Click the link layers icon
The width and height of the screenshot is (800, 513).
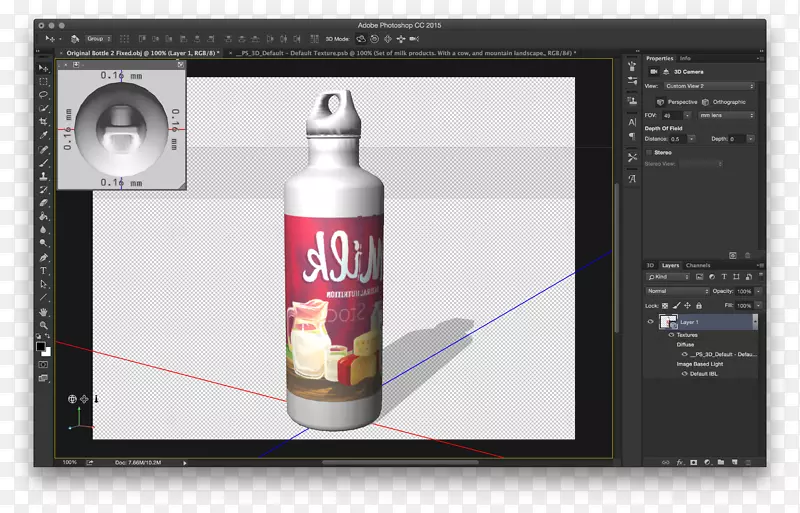[665, 462]
